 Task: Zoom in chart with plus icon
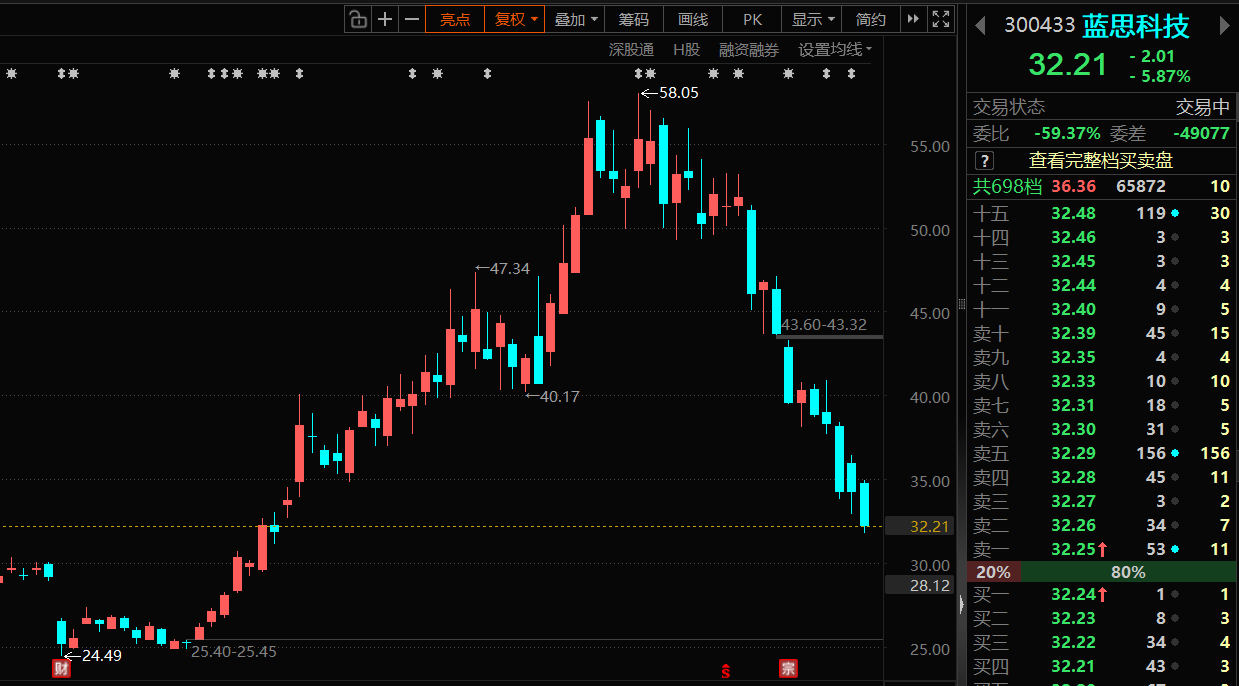[384, 18]
